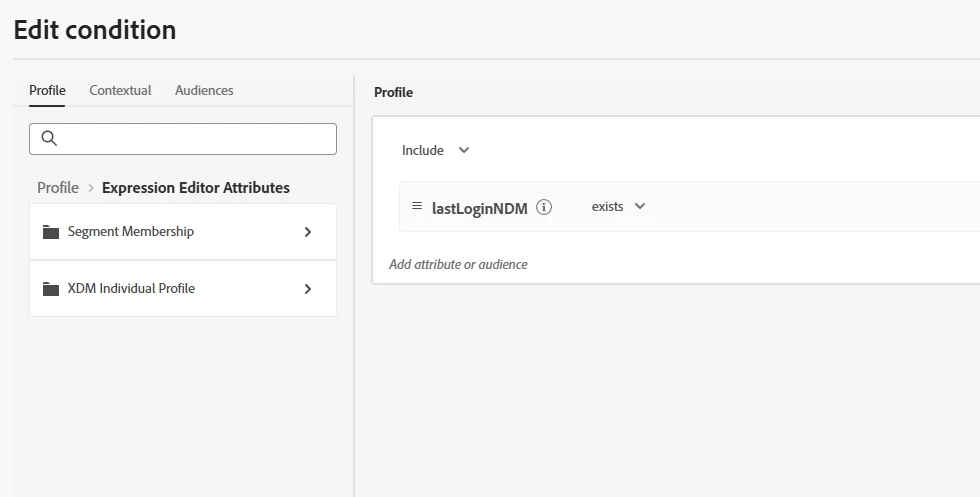980x497 pixels.
Task: Open the Include dropdown
Action: 435,150
